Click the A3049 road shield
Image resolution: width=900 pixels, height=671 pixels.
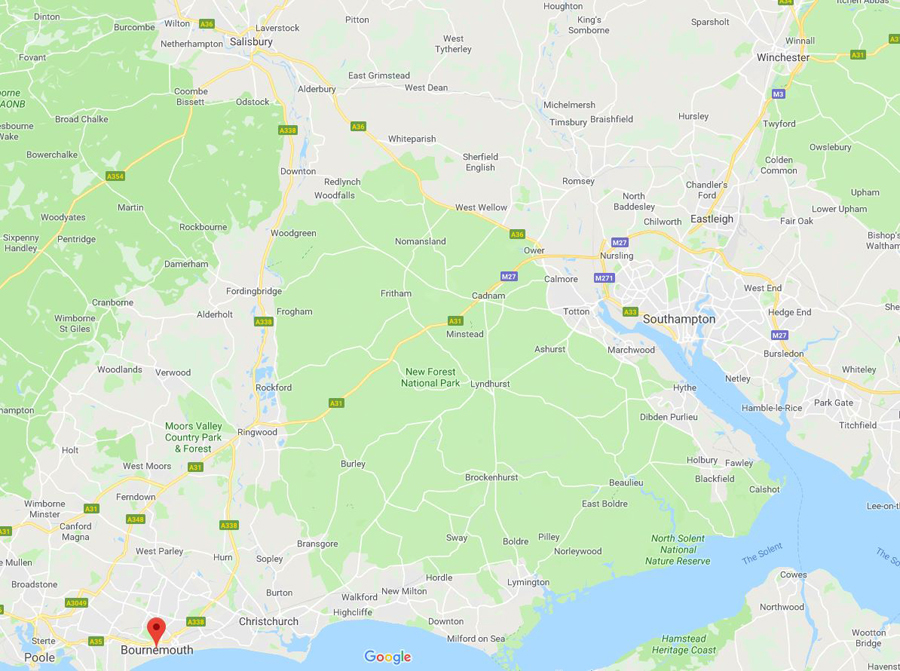pos(76,603)
